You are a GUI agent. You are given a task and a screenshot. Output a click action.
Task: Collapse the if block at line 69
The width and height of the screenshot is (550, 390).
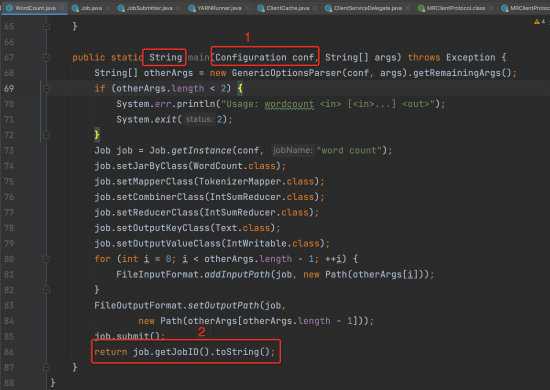pos(46,88)
